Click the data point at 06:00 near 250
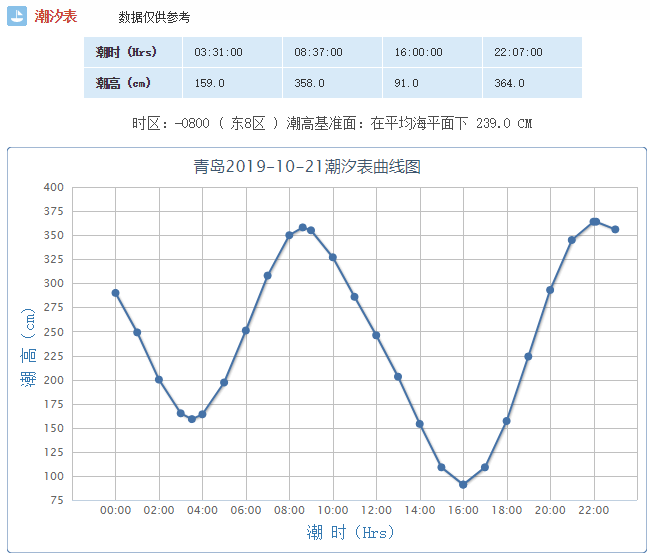650x558 pixels. coord(246,331)
